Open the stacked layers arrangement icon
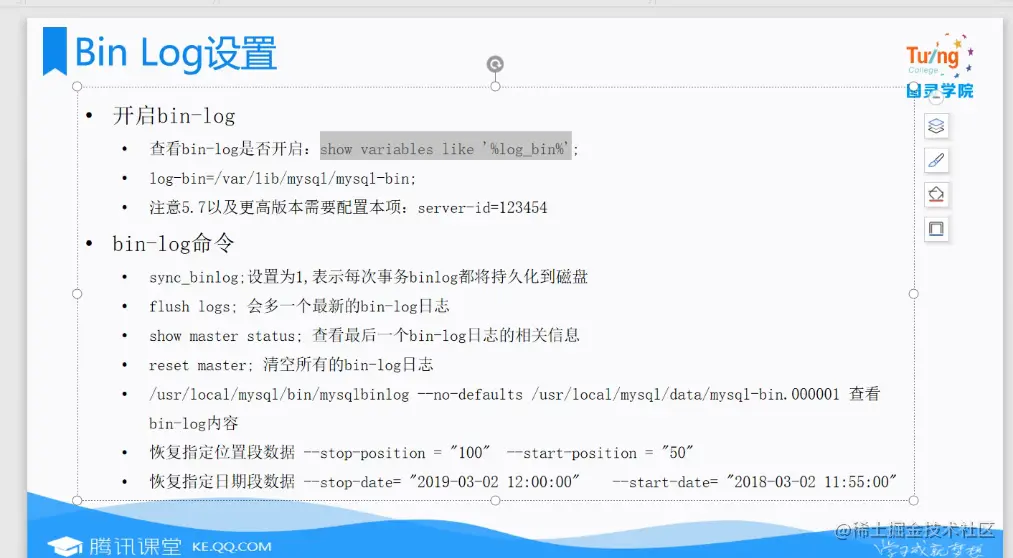1013x558 pixels. click(x=936, y=126)
